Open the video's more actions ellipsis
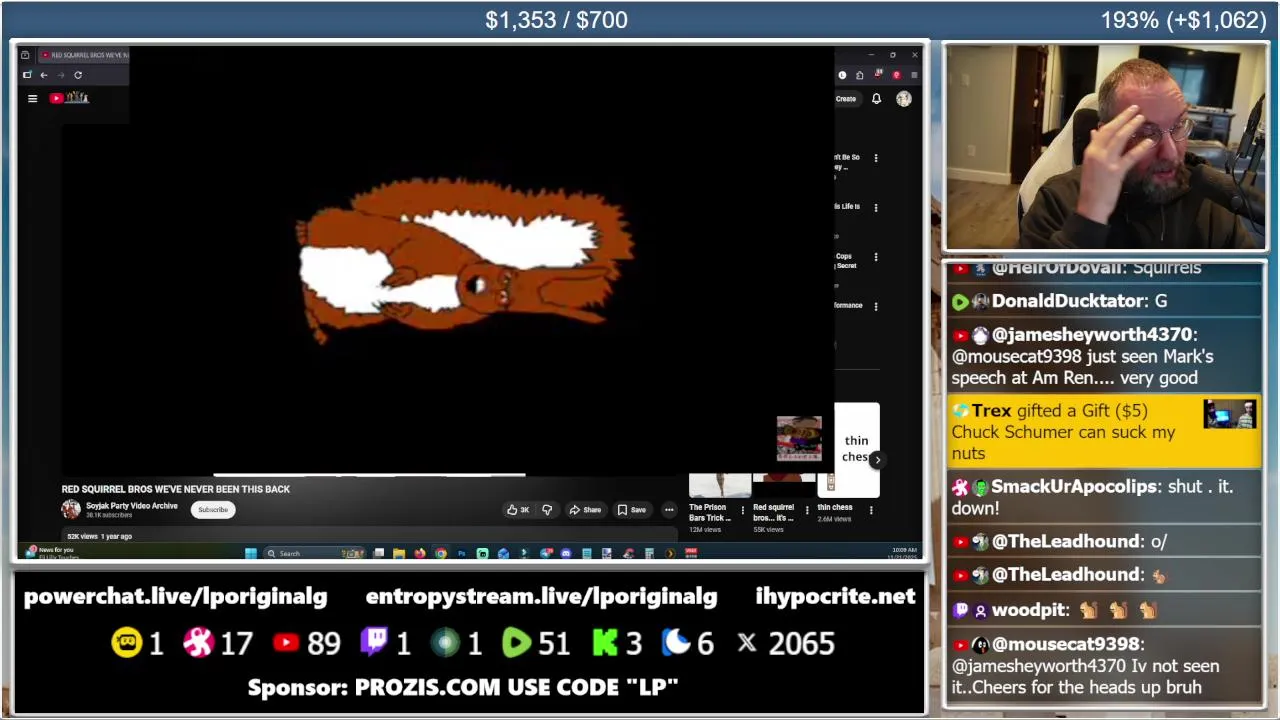The height and width of the screenshot is (720, 1280). click(x=669, y=510)
